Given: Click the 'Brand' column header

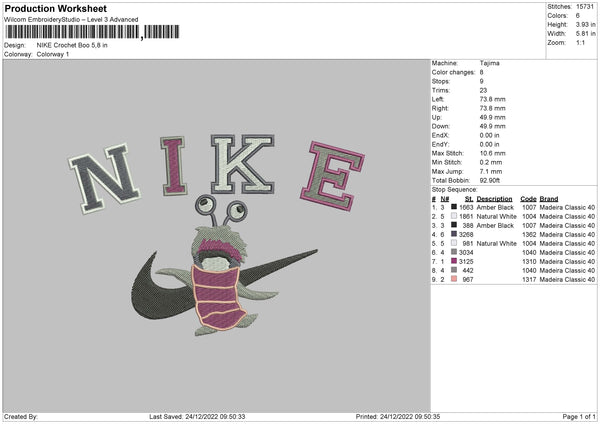Looking at the screenshot, I should [x=549, y=199].
